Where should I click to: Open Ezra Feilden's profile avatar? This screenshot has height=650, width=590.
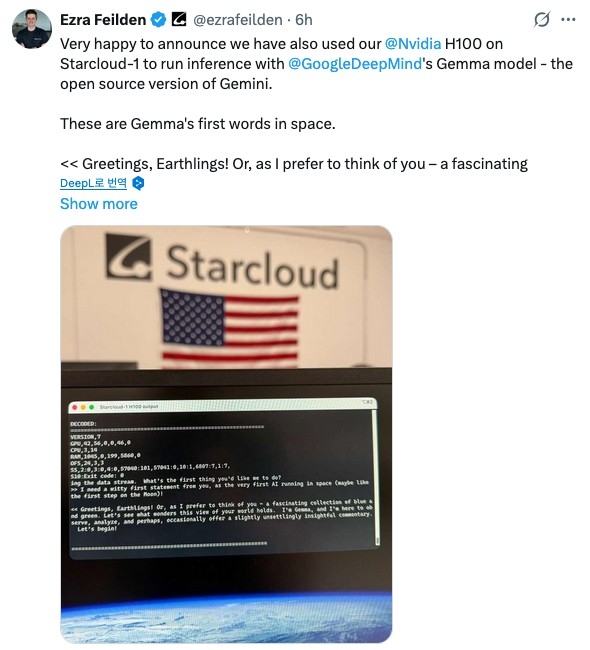coord(32,29)
